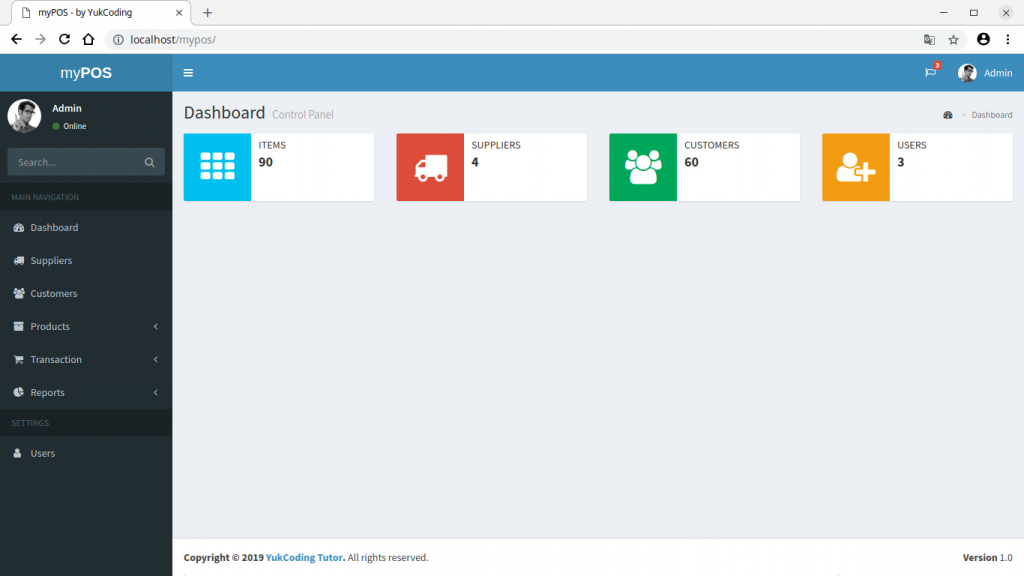Click the green Customers group icon
Screen dimensions: 1024x576
643,167
